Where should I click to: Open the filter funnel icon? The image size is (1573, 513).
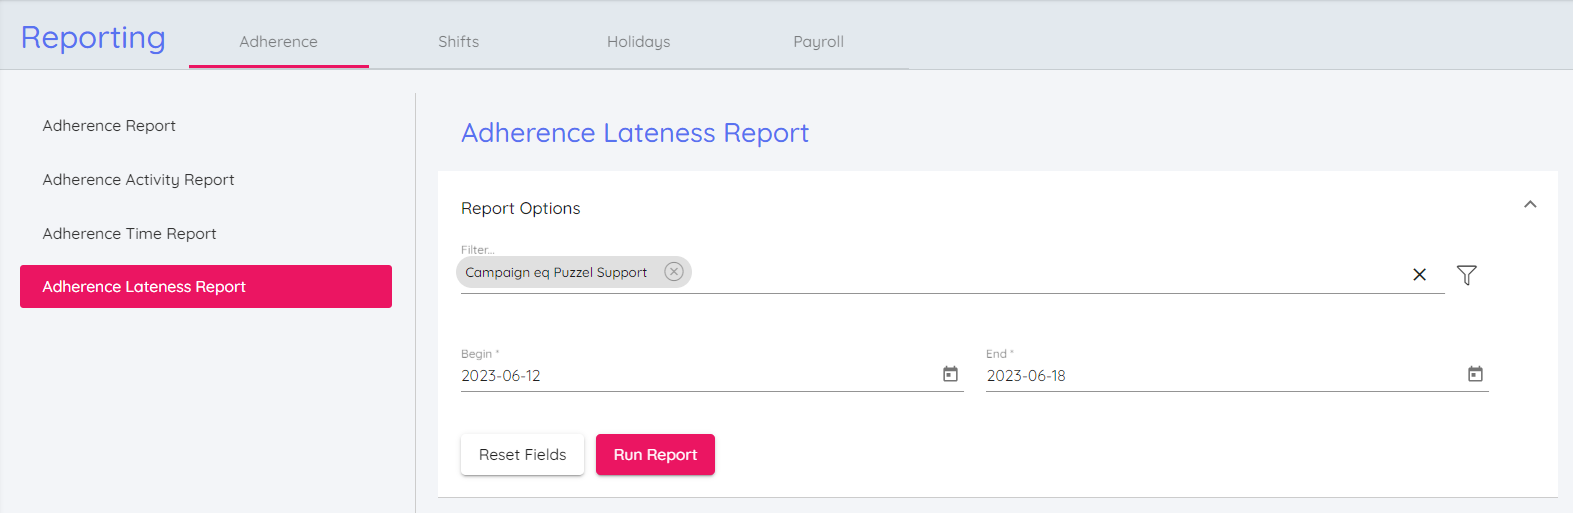click(x=1466, y=275)
